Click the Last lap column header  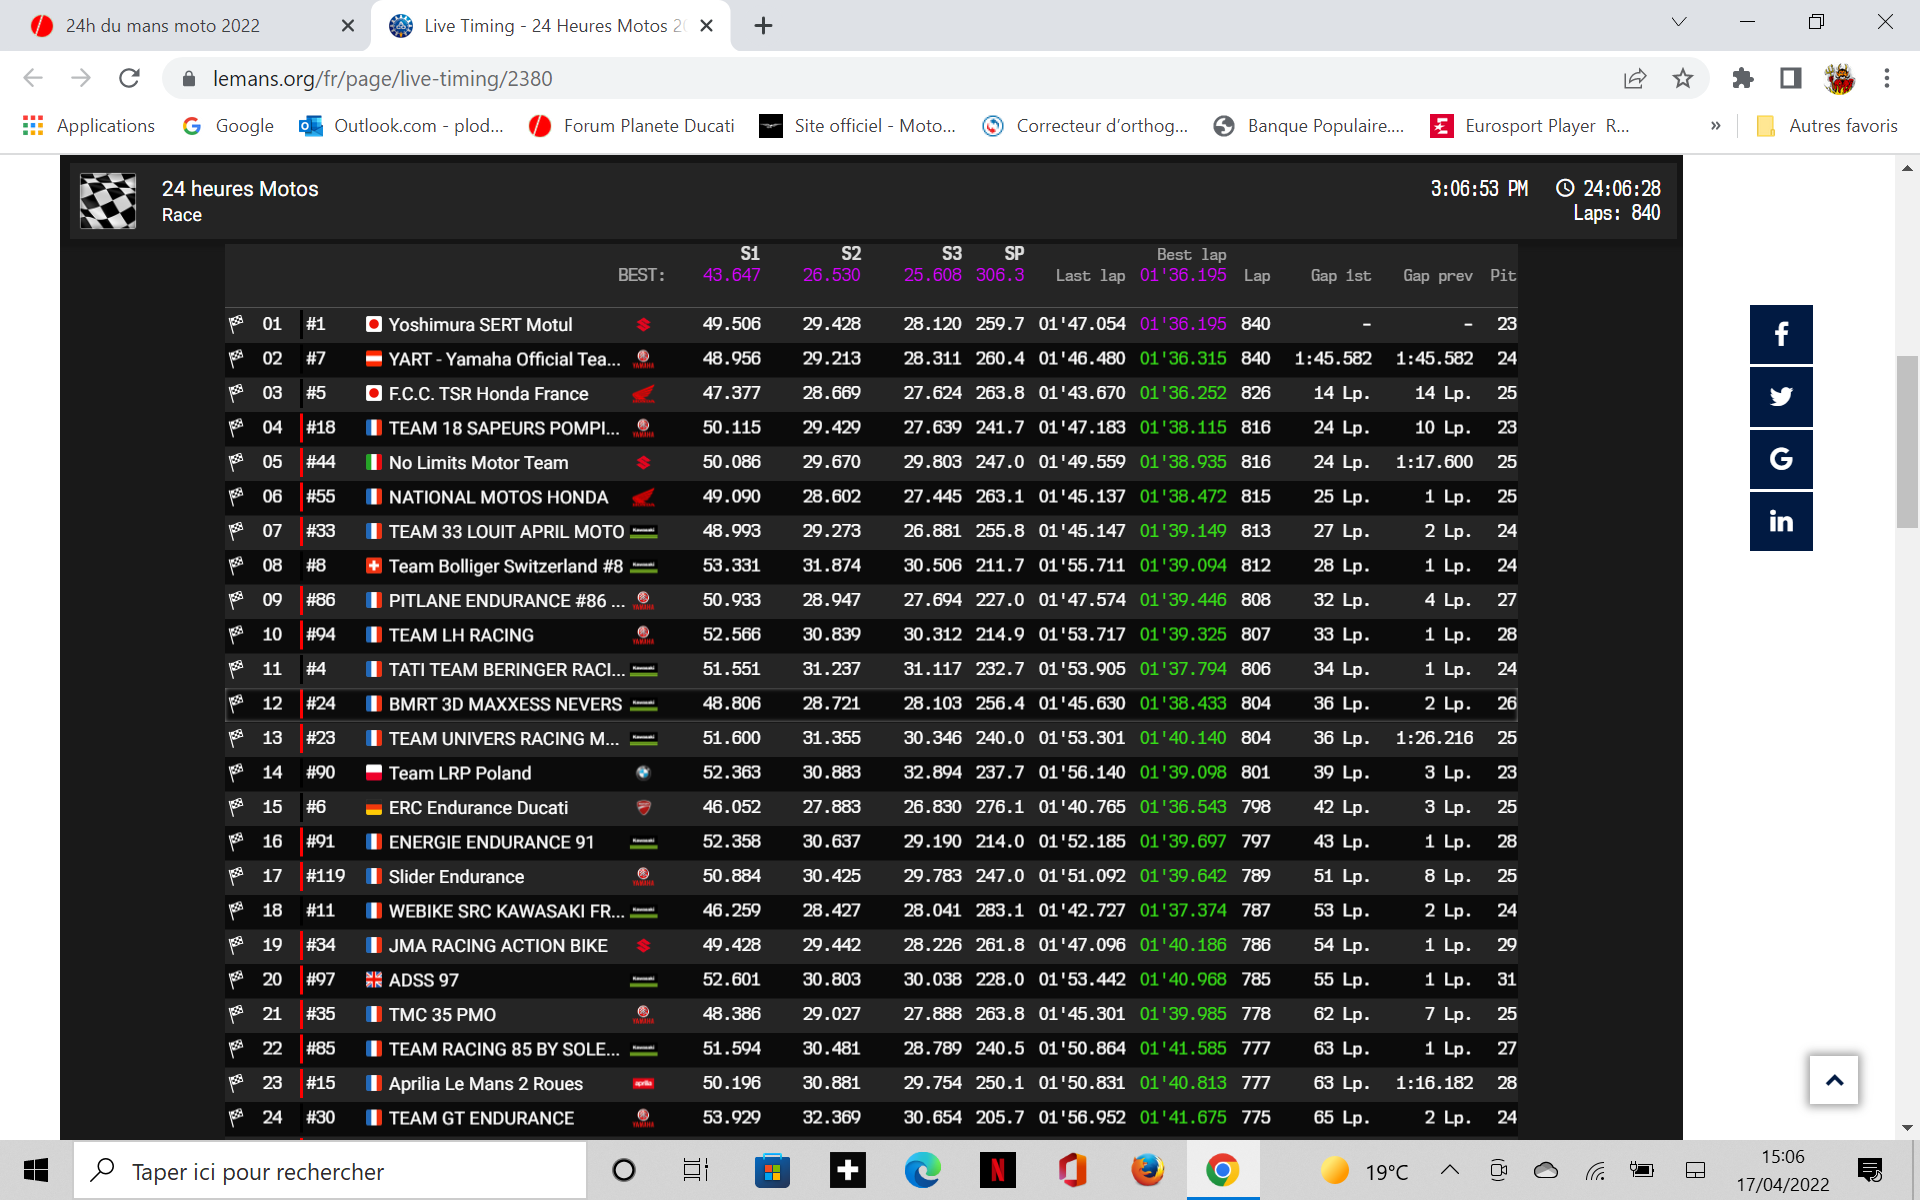pyautogui.click(x=1090, y=275)
